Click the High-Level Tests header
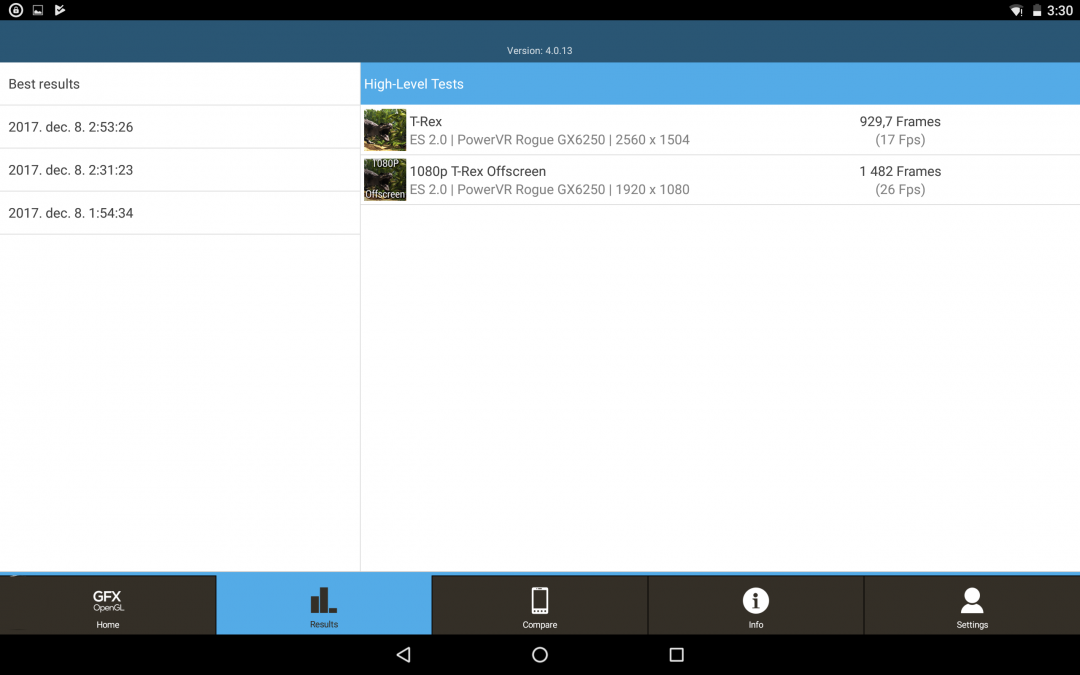 click(x=720, y=84)
